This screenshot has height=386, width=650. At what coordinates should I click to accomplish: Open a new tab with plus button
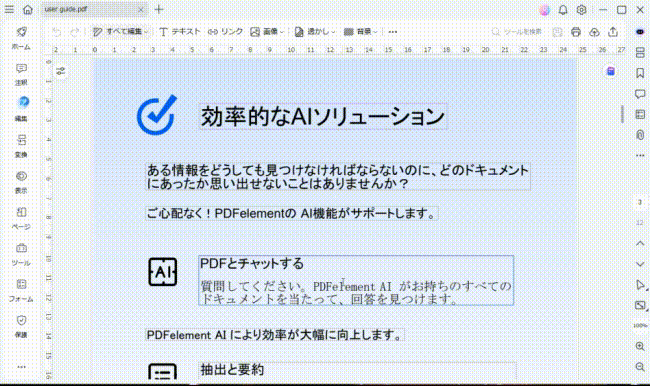159,9
